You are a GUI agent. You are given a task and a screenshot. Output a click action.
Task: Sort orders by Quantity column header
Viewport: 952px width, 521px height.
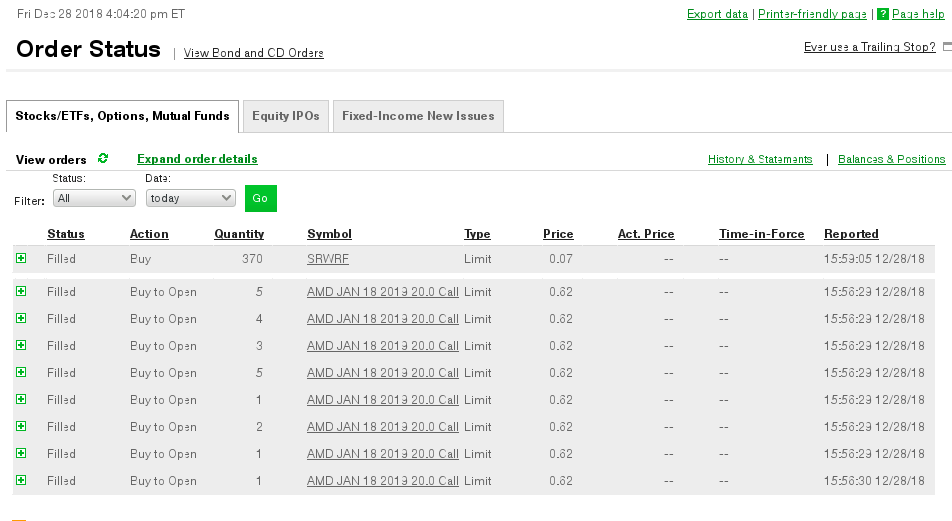point(239,234)
